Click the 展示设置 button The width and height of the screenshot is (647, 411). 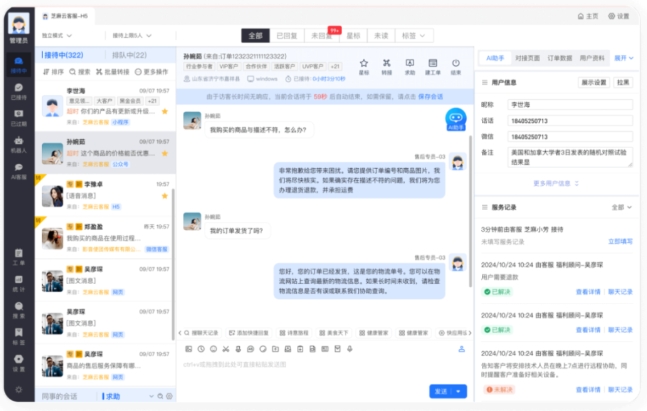click(594, 83)
